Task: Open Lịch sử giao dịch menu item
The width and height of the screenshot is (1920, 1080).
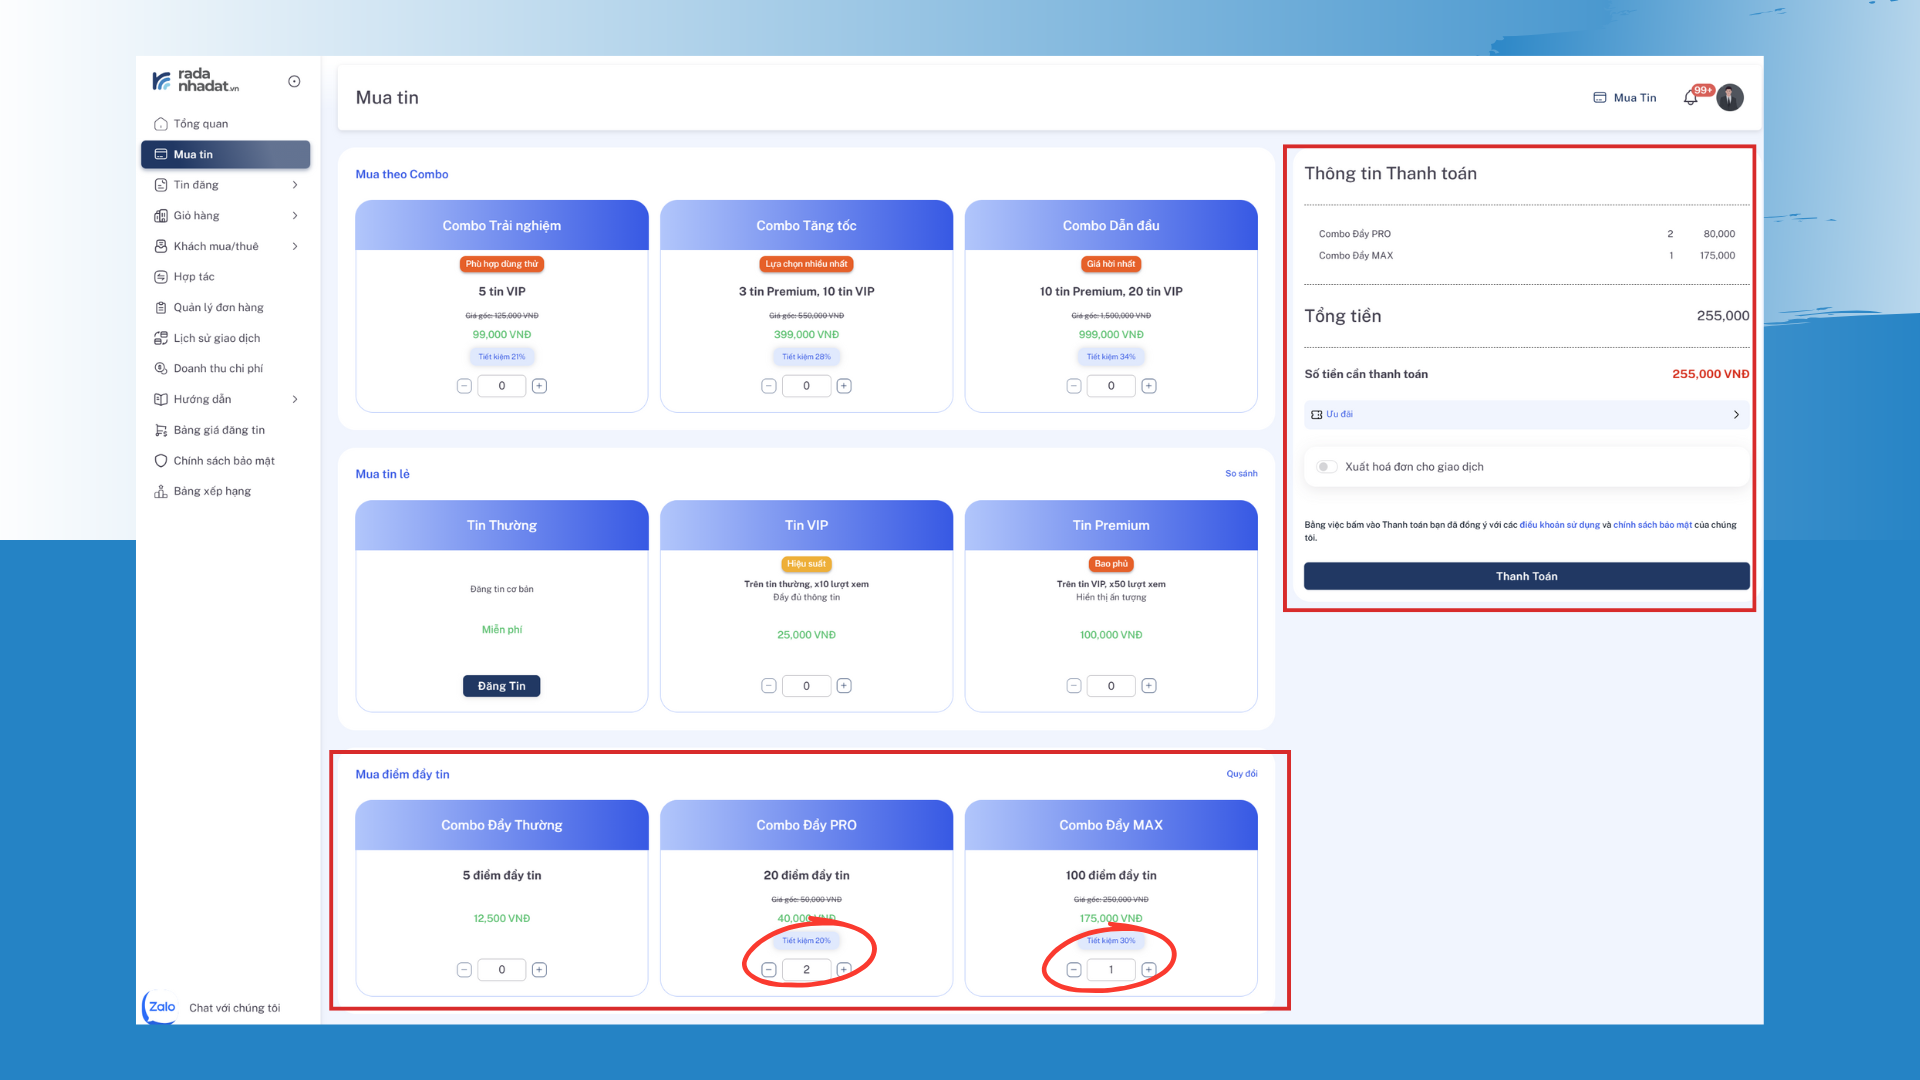Action: (216, 338)
